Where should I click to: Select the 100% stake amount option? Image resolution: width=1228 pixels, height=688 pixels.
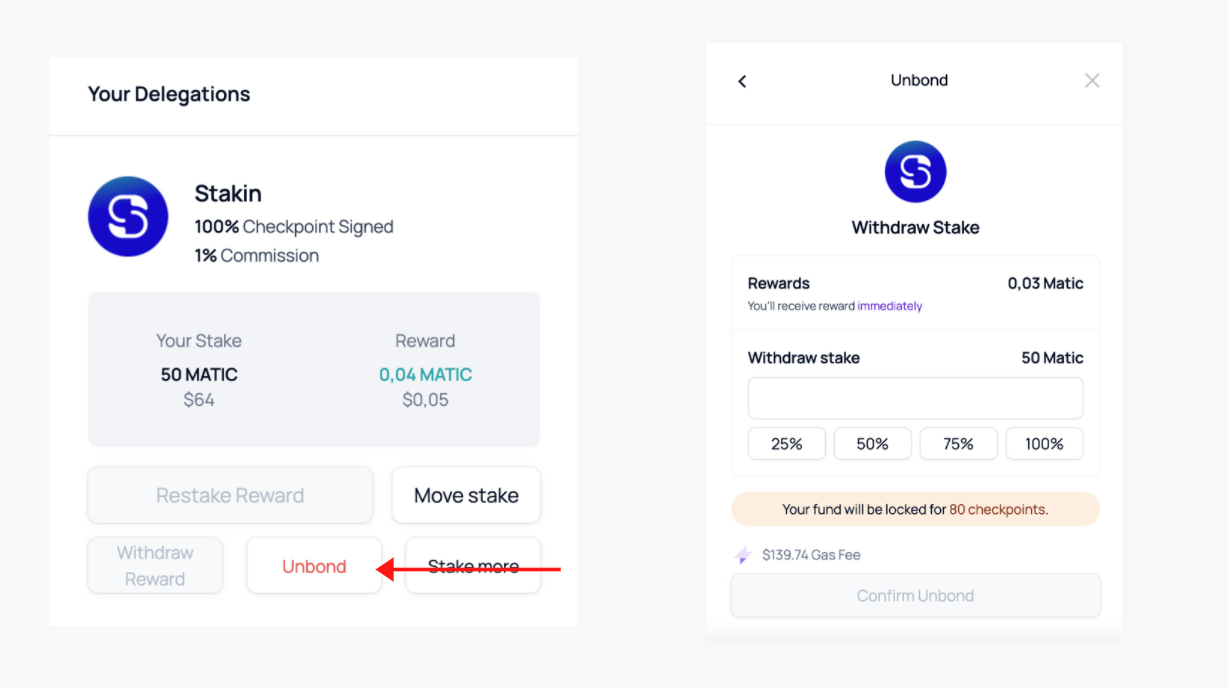tap(1044, 443)
